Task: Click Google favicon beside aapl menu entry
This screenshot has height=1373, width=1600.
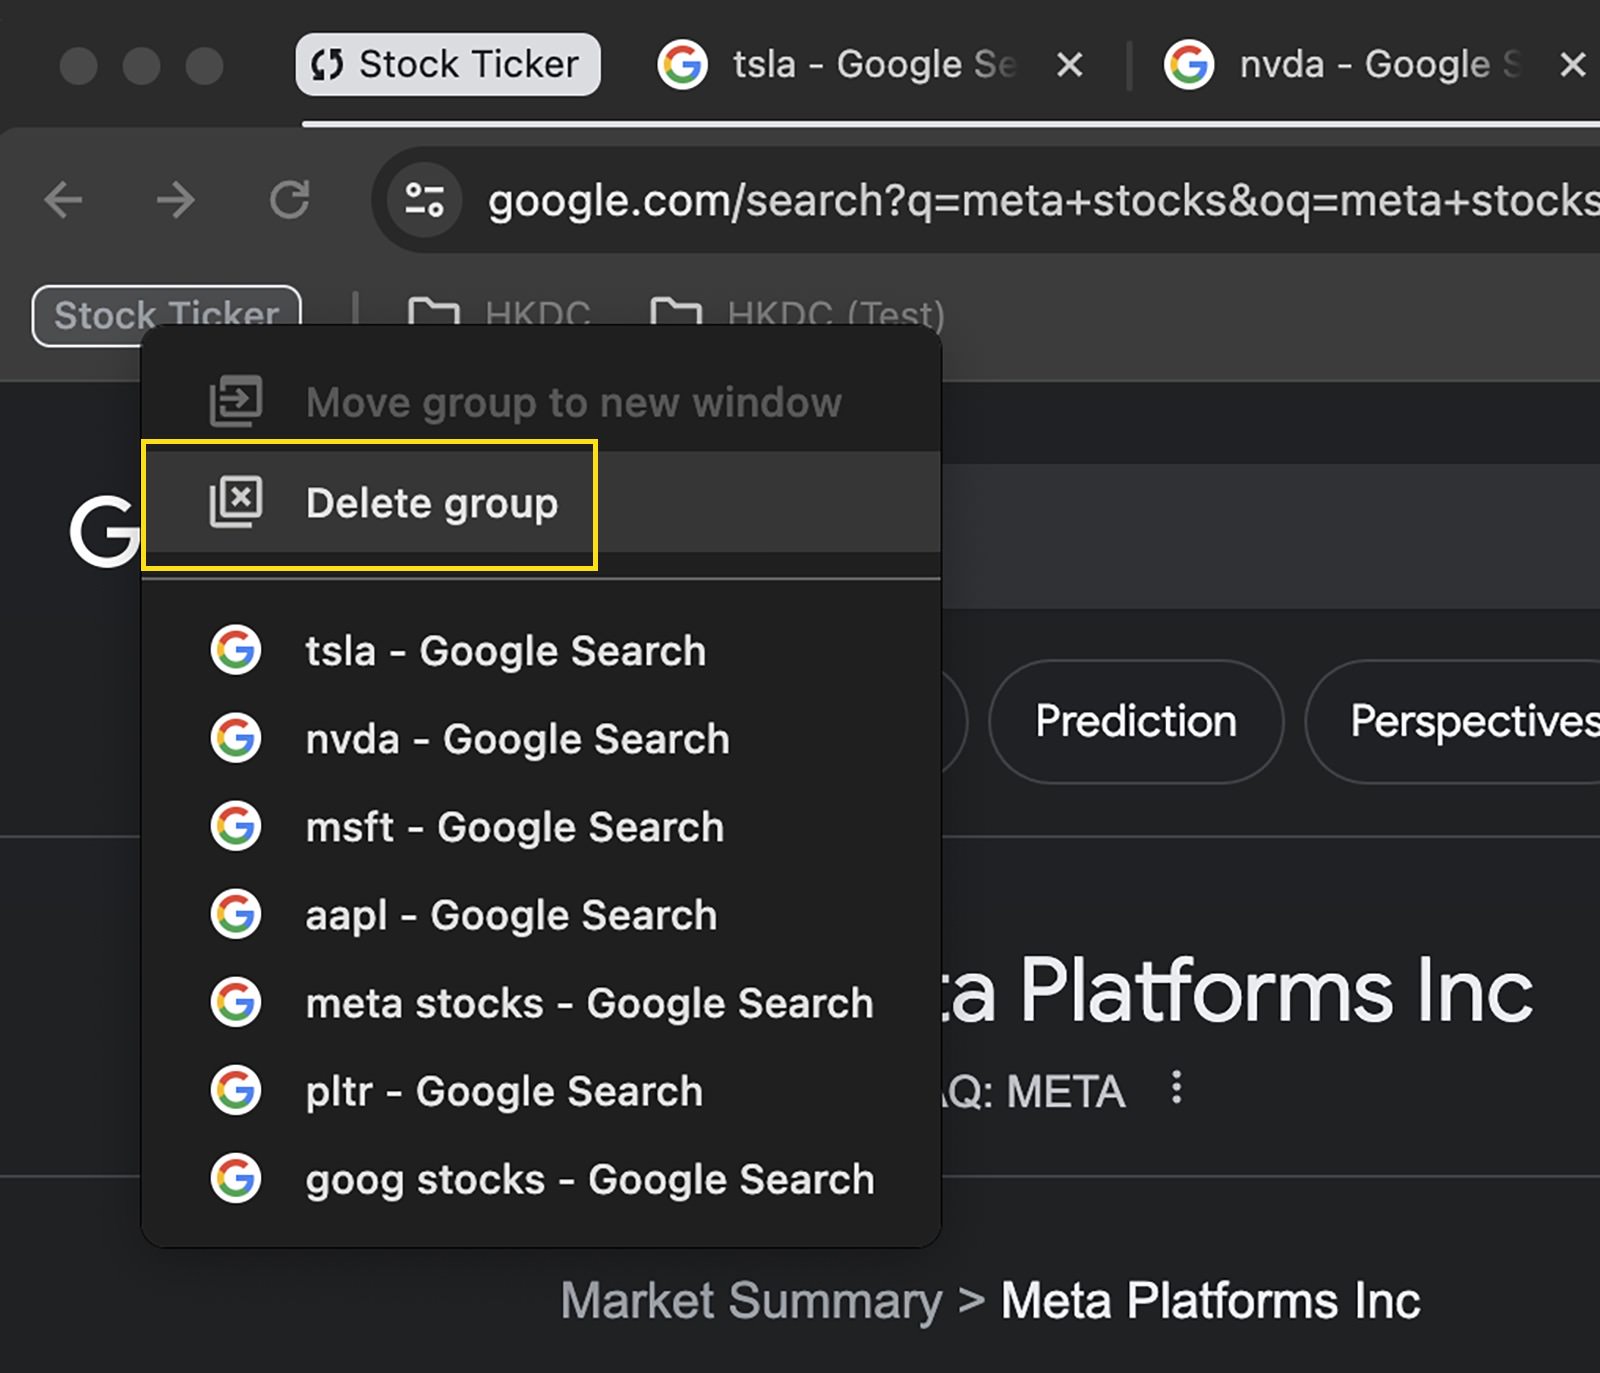Action: click(236, 914)
